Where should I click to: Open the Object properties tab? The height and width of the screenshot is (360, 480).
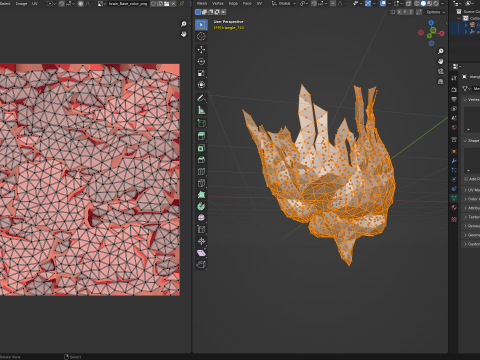pyautogui.click(x=454, y=151)
